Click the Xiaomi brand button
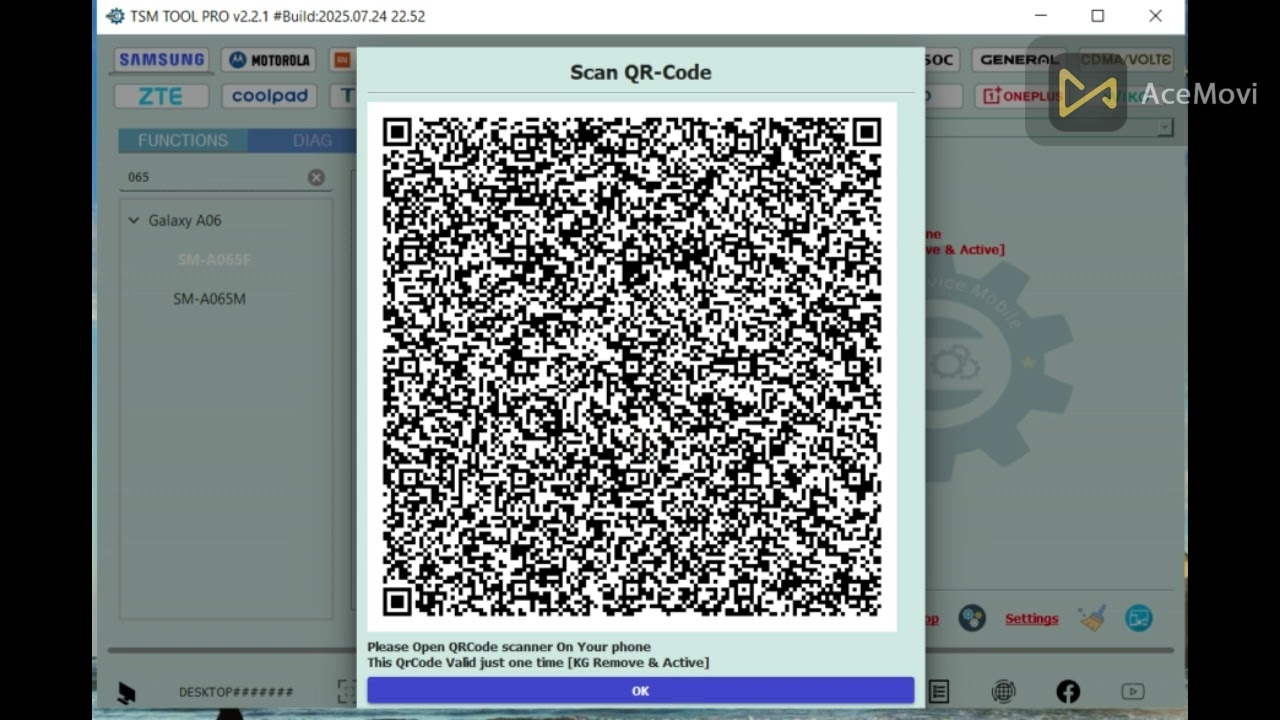The width and height of the screenshot is (1280, 720). tap(343, 60)
